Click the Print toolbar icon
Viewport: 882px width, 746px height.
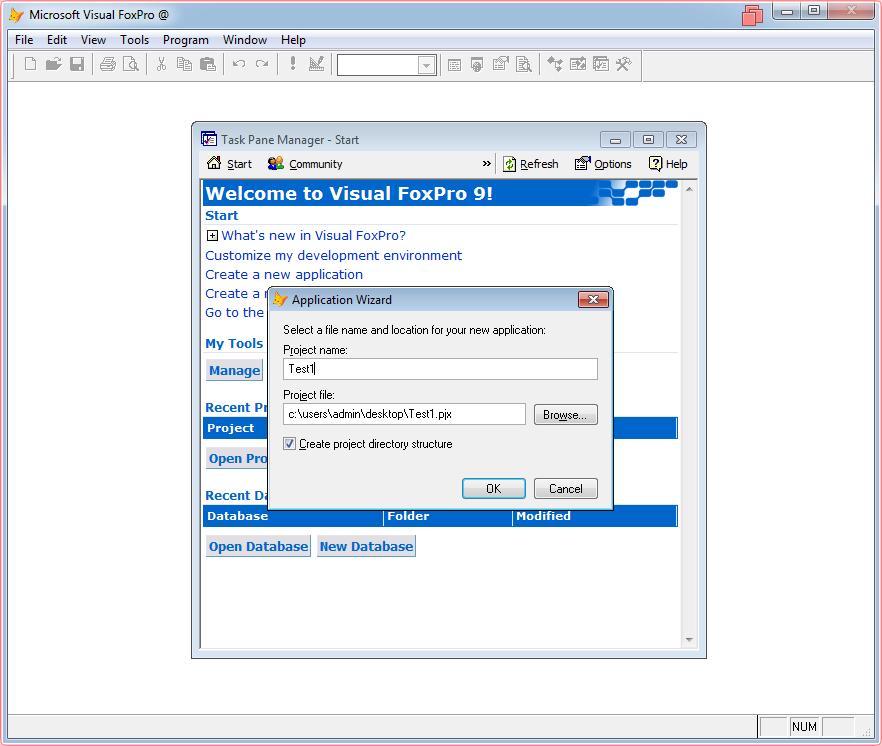(x=107, y=64)
